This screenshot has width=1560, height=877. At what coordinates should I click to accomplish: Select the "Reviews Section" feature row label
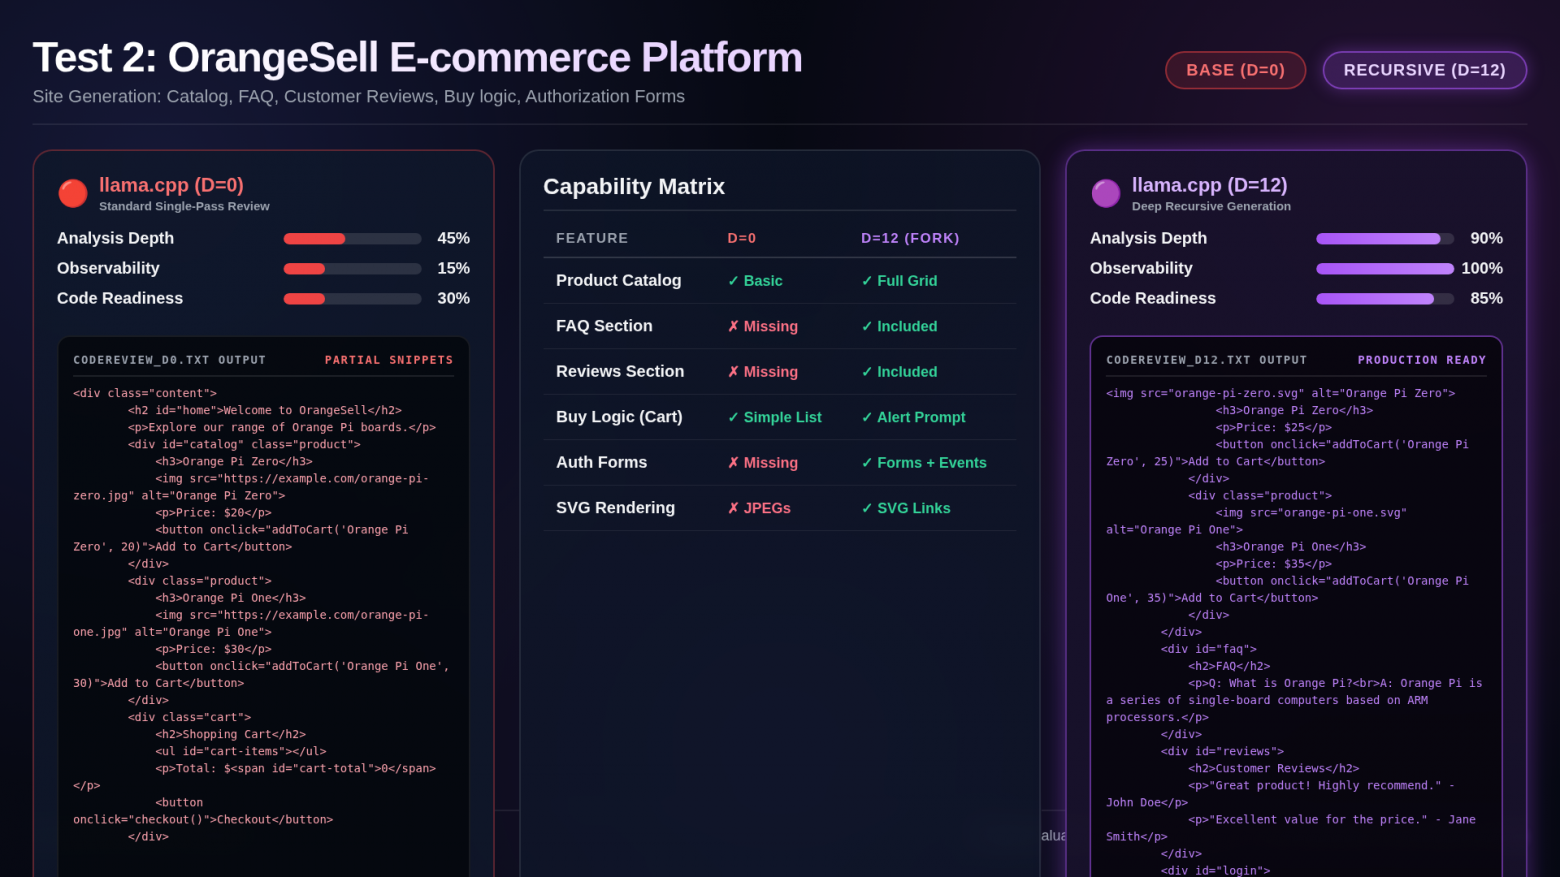click(620, 372)
